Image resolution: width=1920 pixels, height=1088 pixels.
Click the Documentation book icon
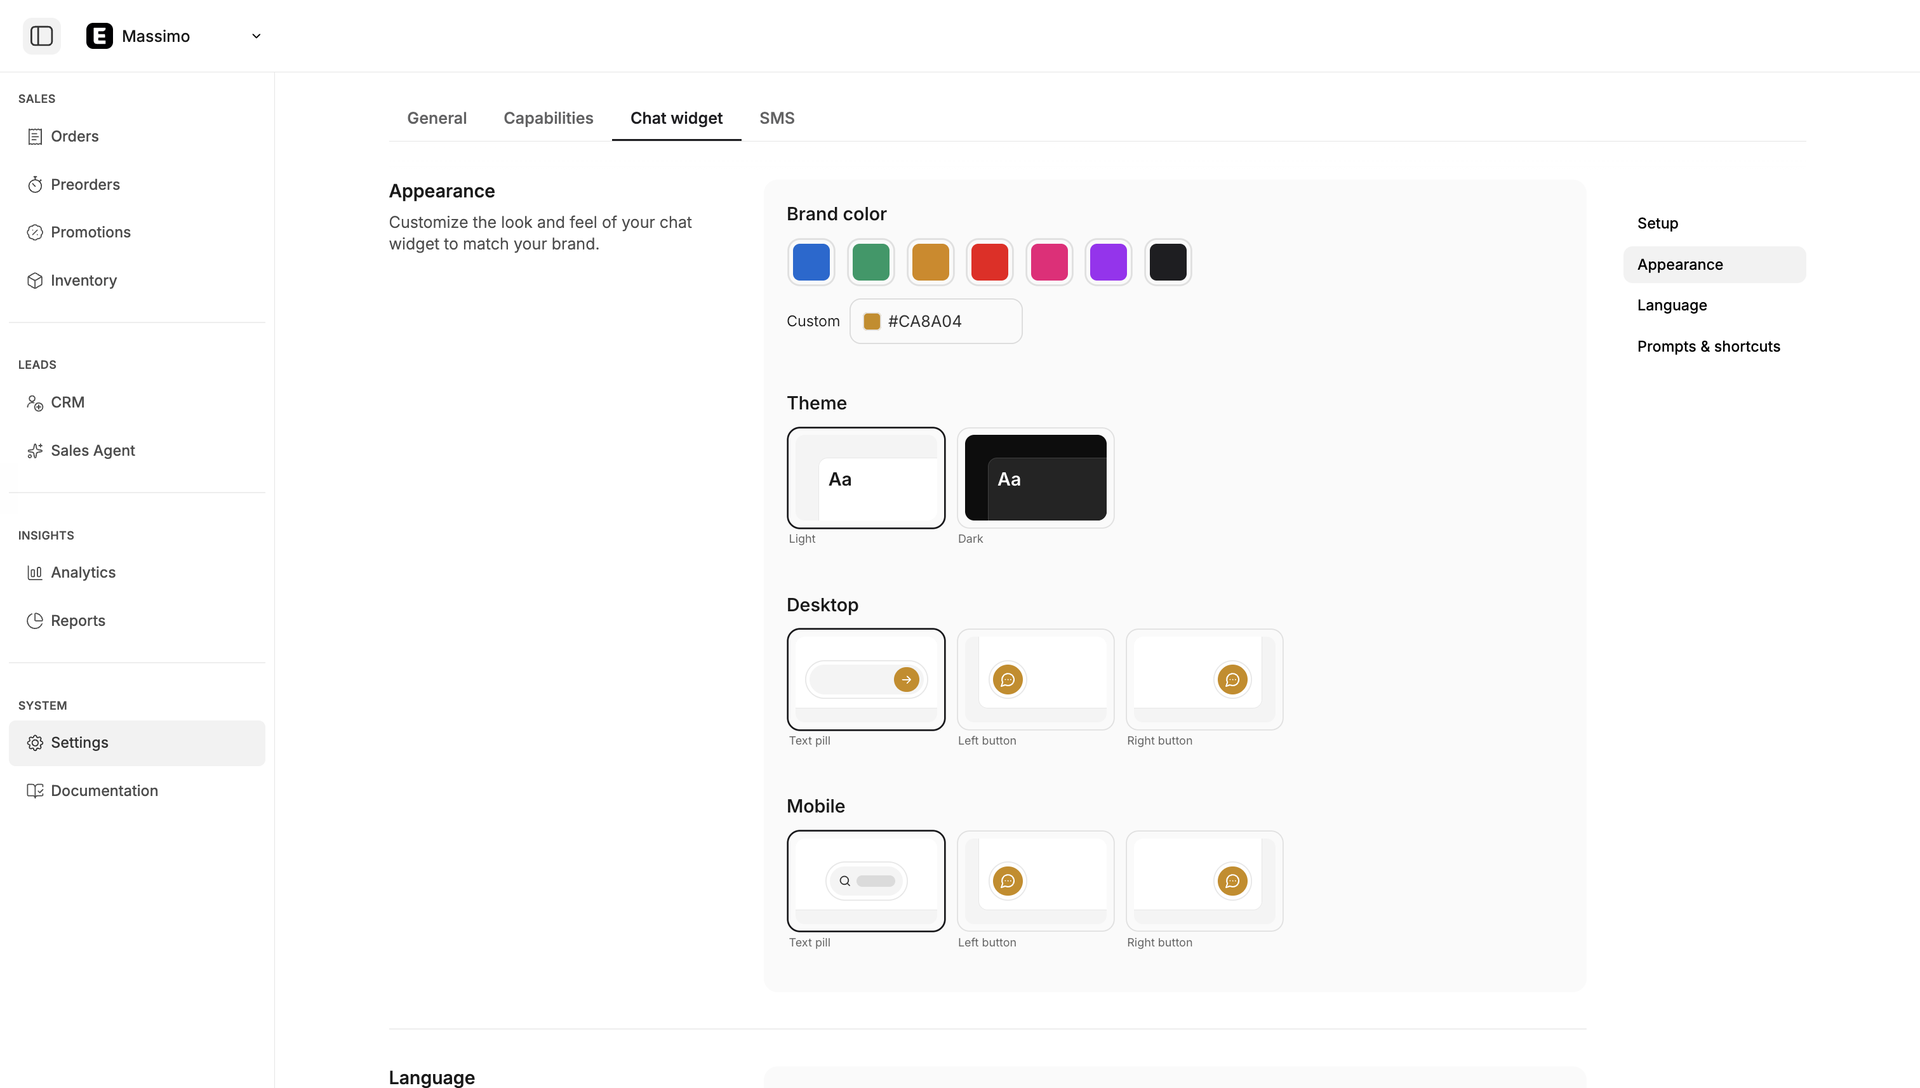tap(35, 791)
